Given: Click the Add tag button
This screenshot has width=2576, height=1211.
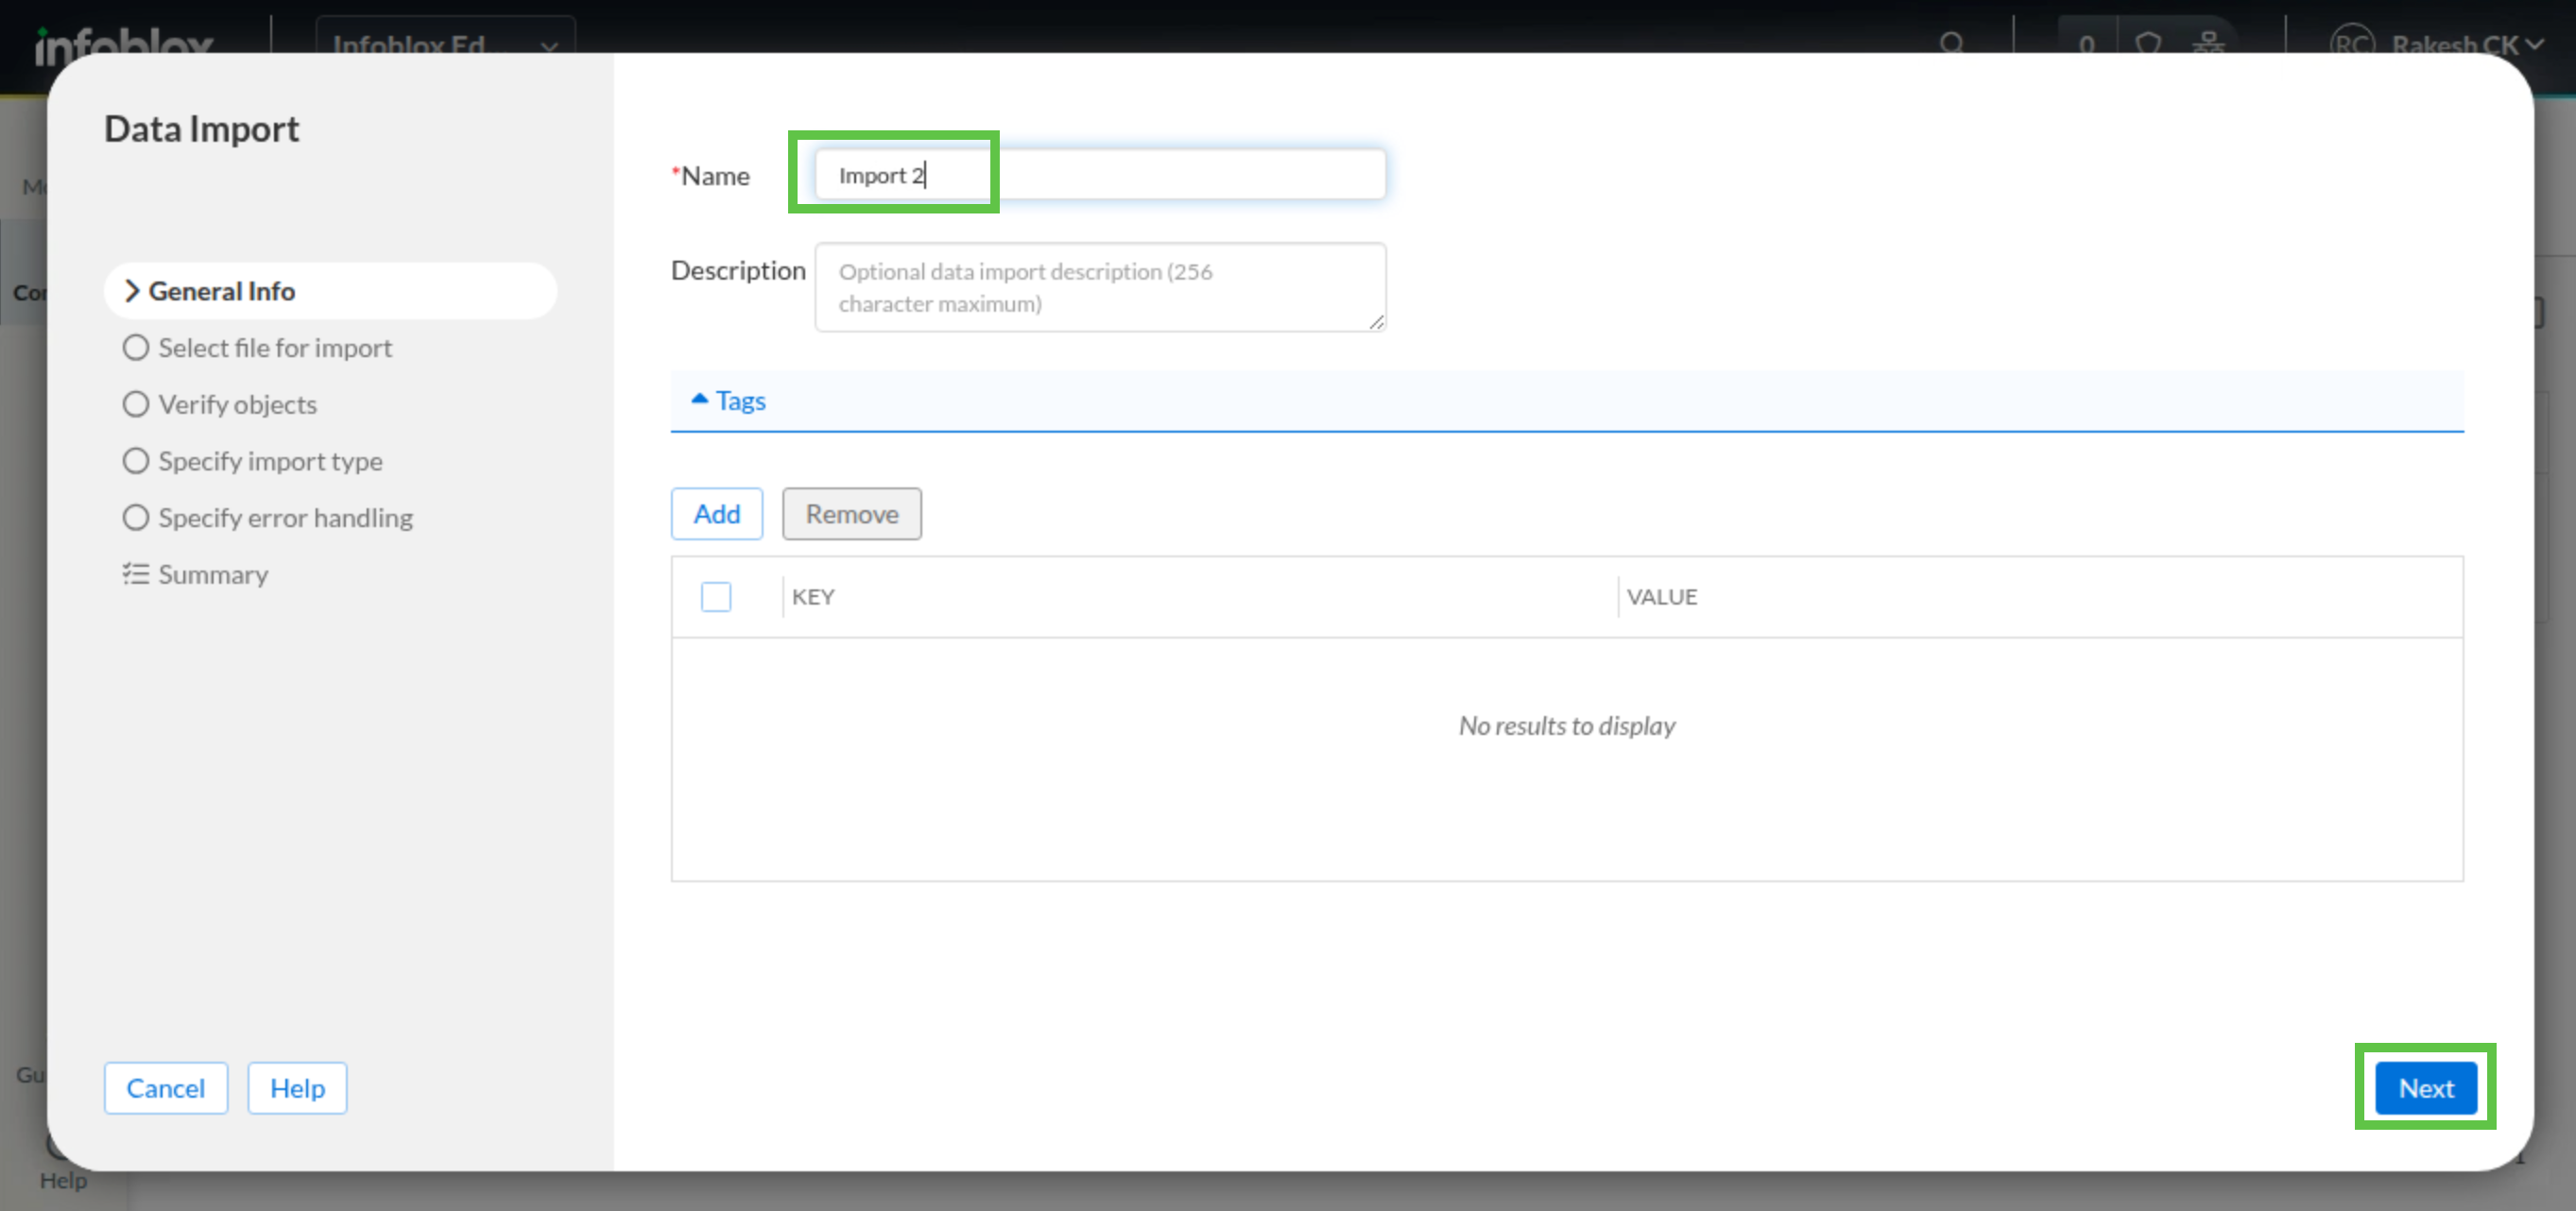Looking at the screenshot, I should coord(716,514).
